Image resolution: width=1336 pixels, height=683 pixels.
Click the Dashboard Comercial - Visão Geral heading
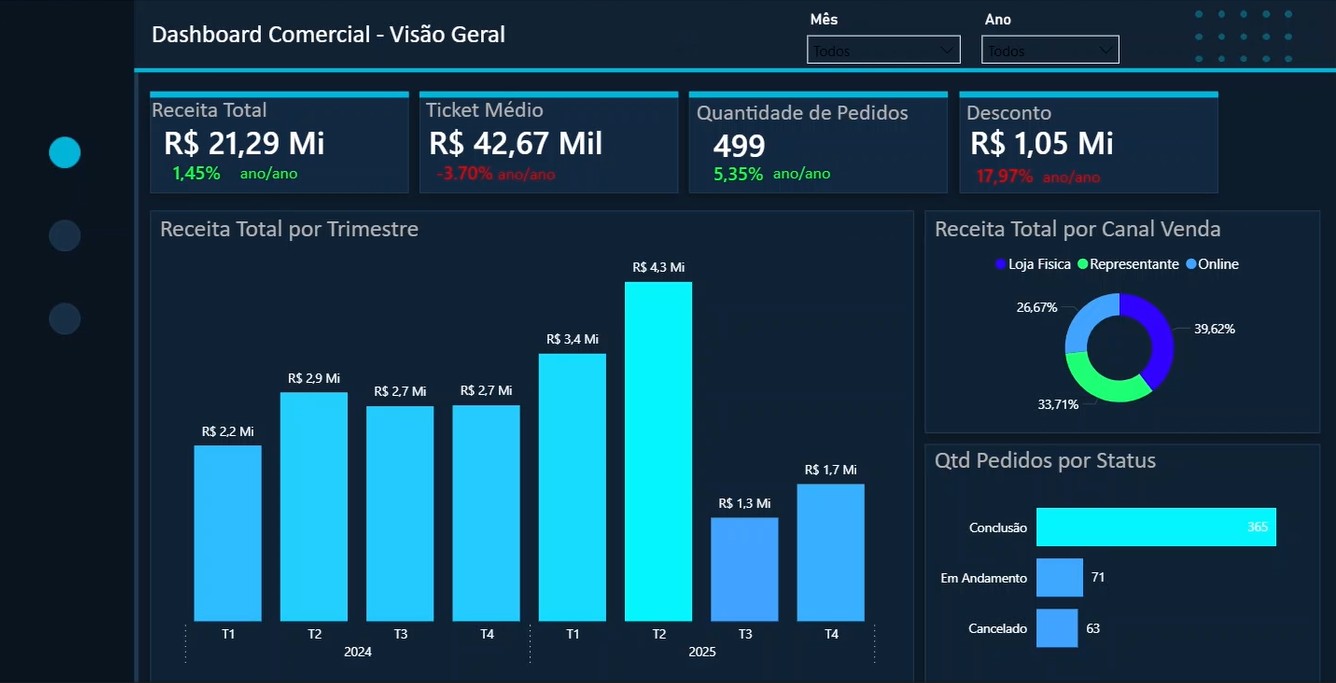[328, 34]
